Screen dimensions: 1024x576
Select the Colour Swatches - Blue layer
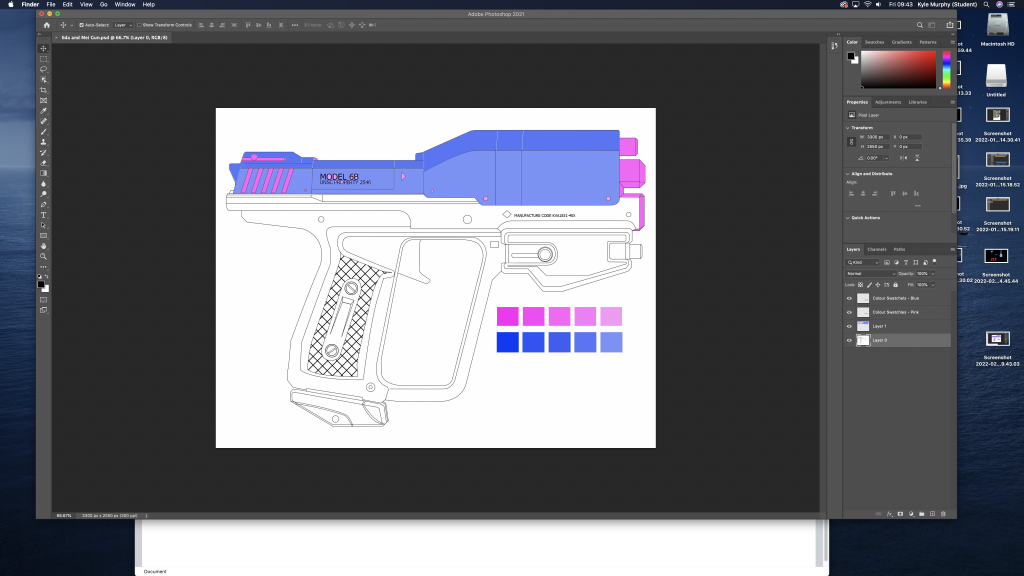[x=898, y=298]
